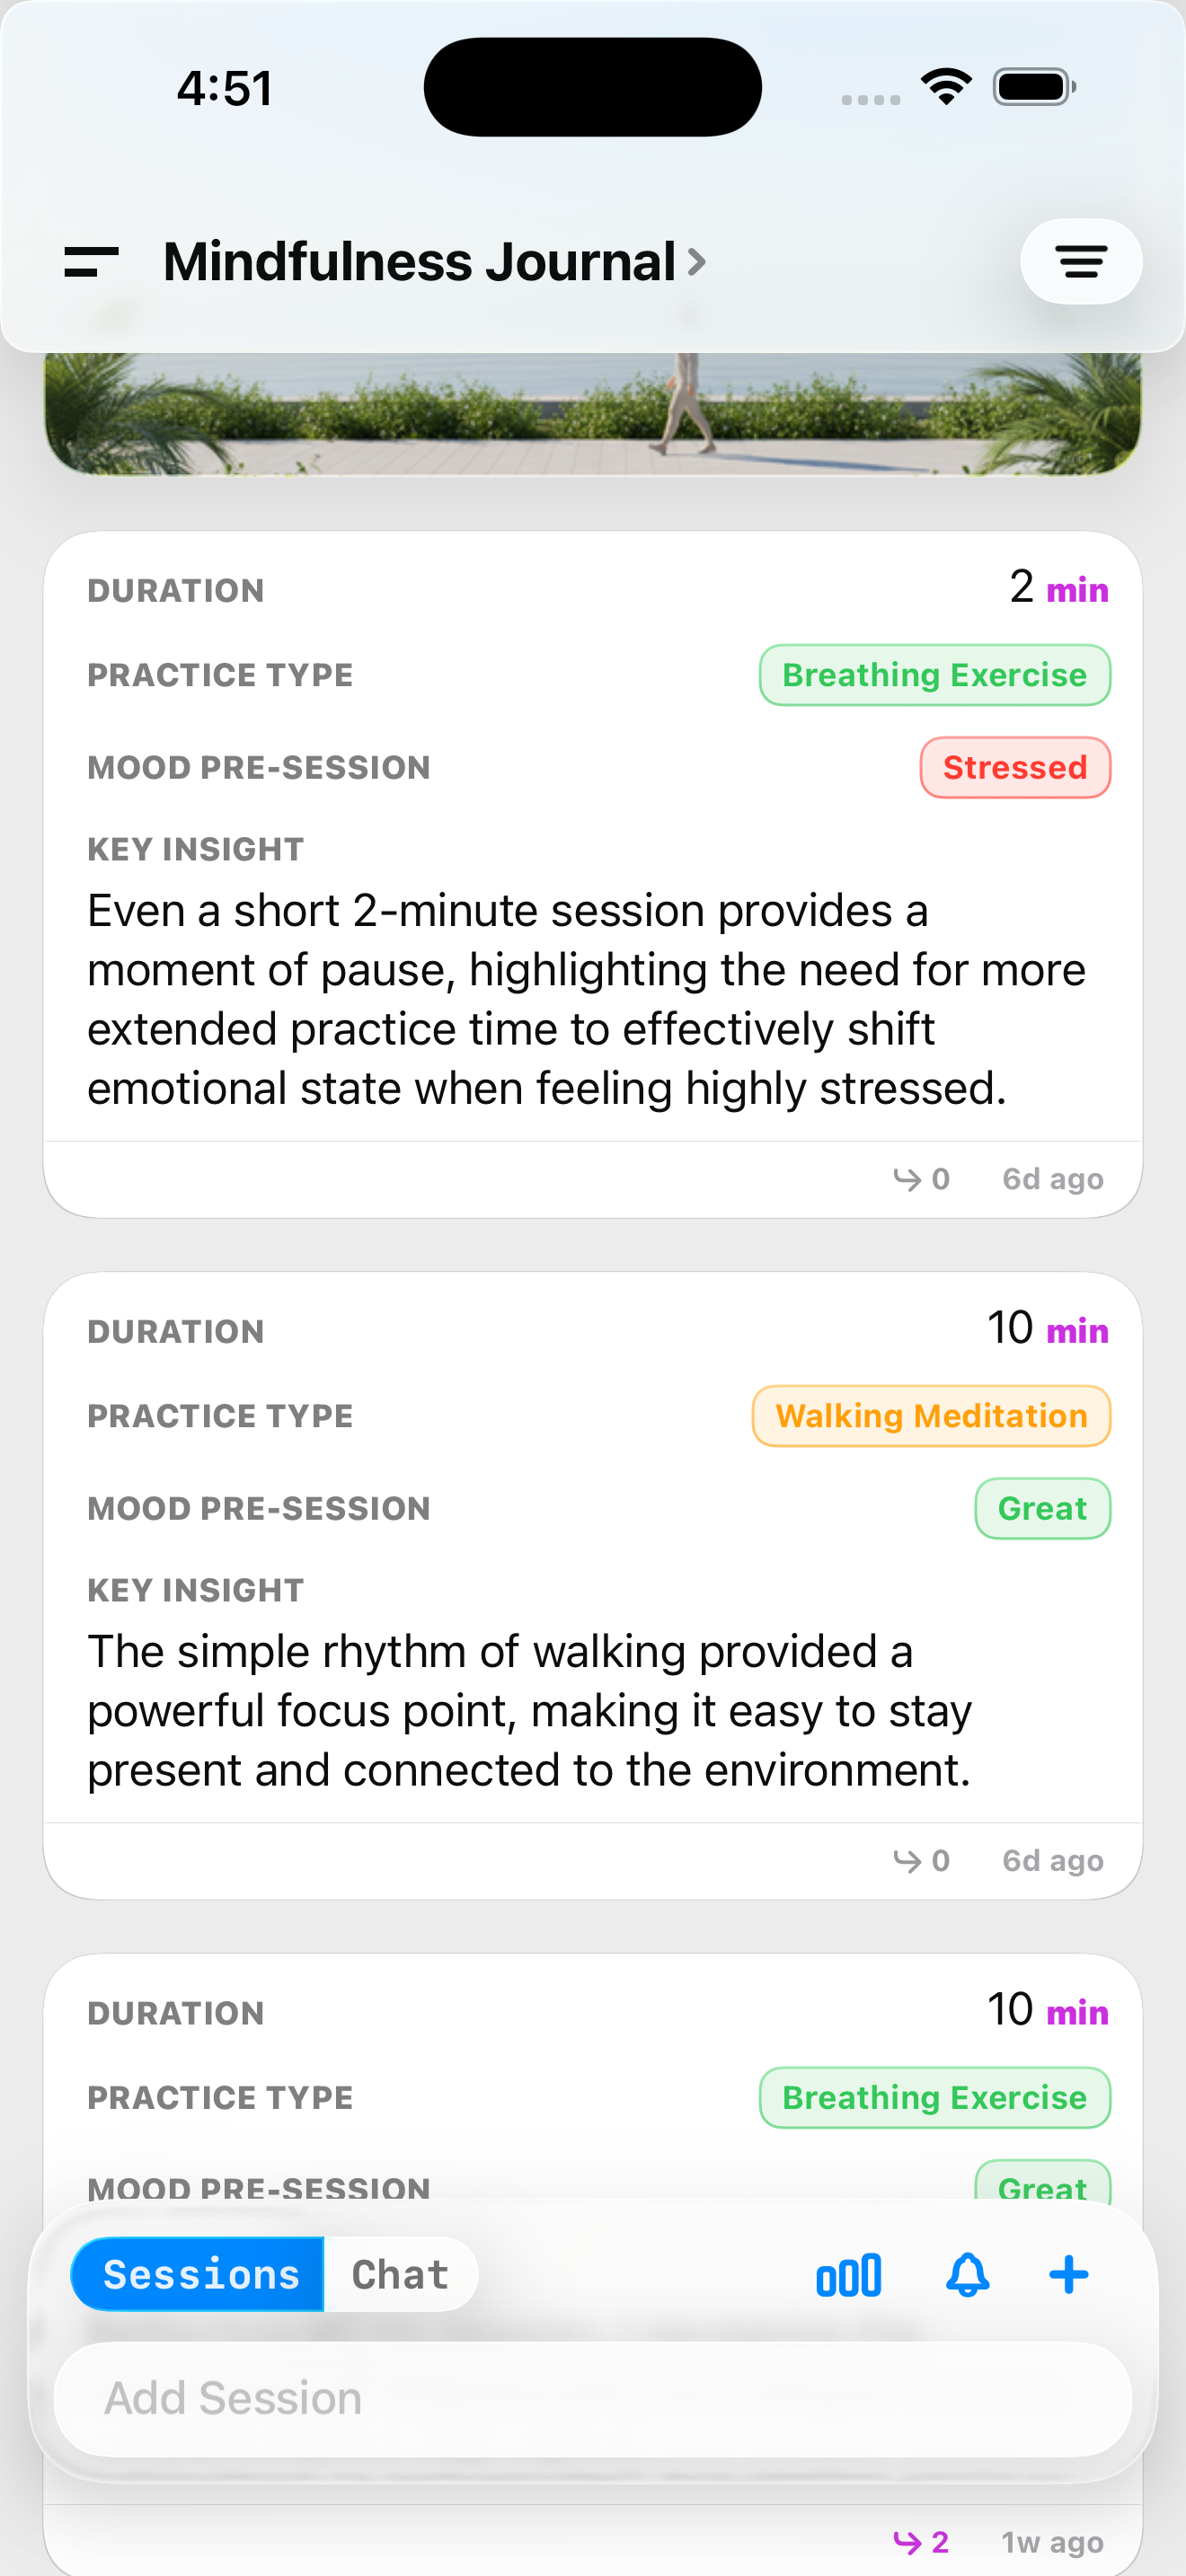Select the Great mood tag on the walking session
This screenshot has height=2576, width=1186.
coord(1041,1508)
